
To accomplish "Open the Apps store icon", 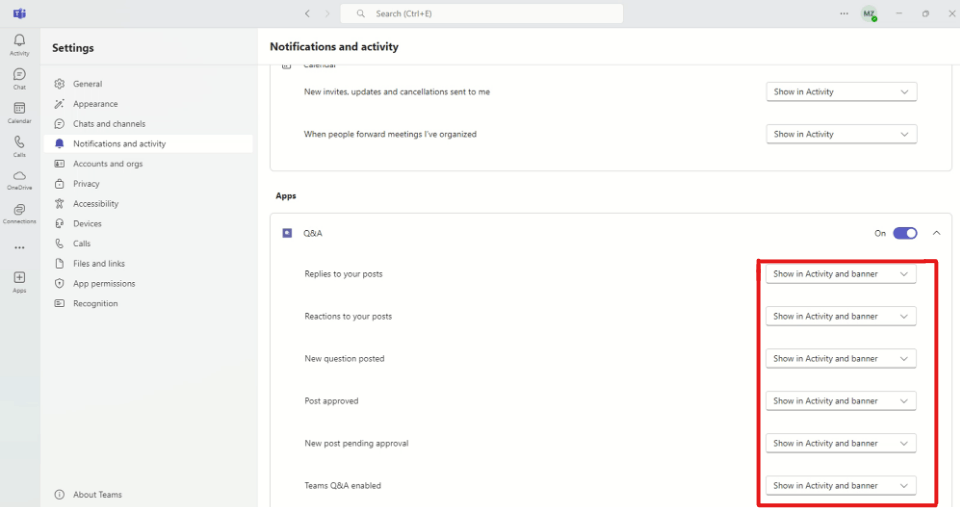I will click(x=20, y=278).
